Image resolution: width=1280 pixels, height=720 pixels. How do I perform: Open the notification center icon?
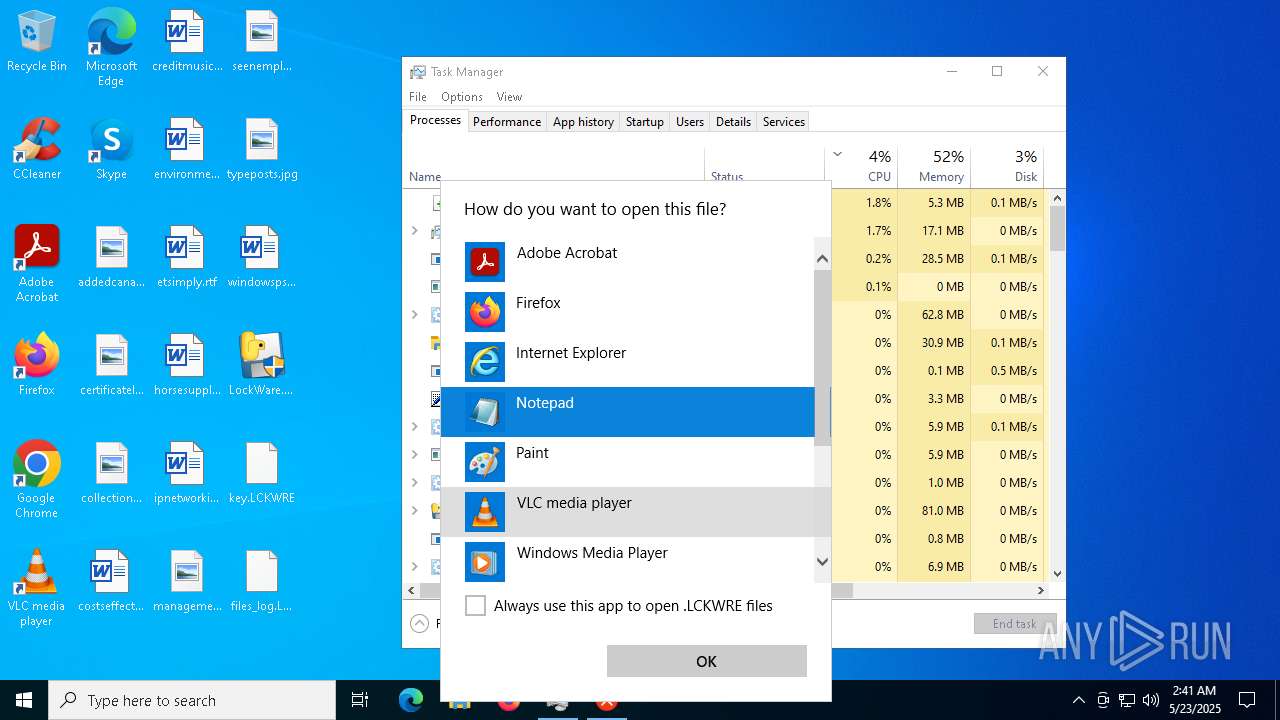(1247, 700)
